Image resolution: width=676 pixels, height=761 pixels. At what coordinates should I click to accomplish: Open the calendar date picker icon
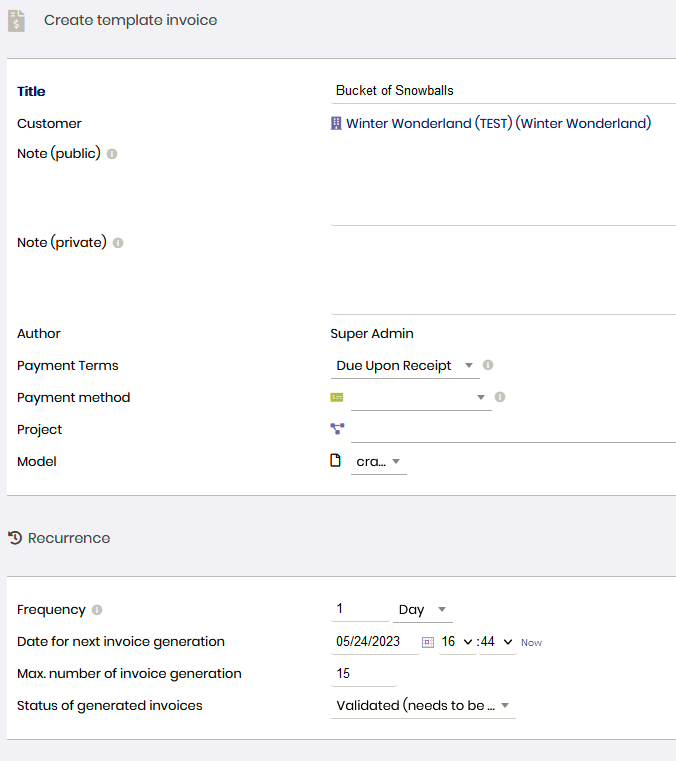point(428,642)
